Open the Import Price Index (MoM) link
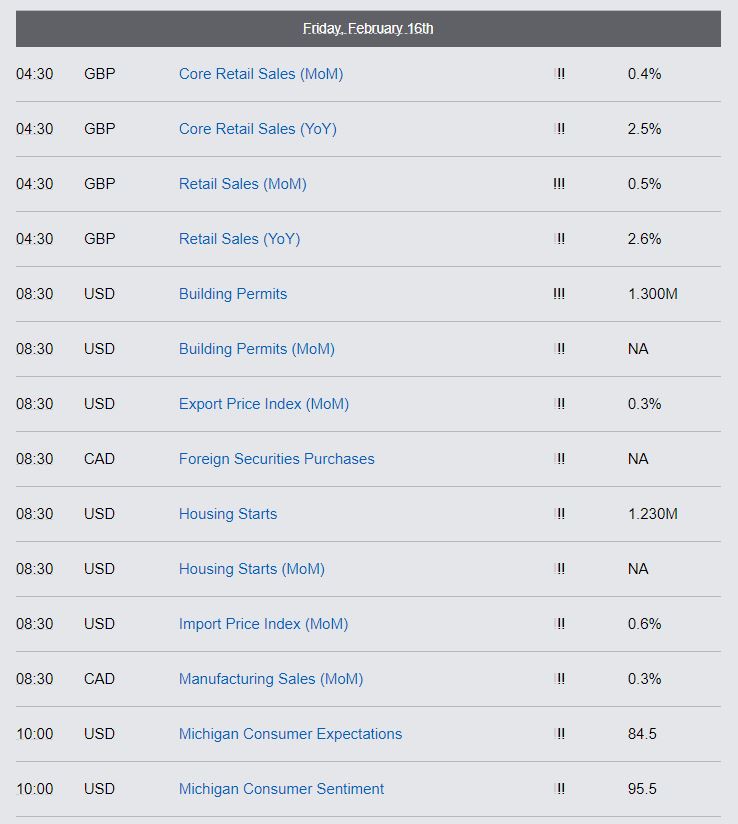738x824 pixels. click(x=263, y=624)
